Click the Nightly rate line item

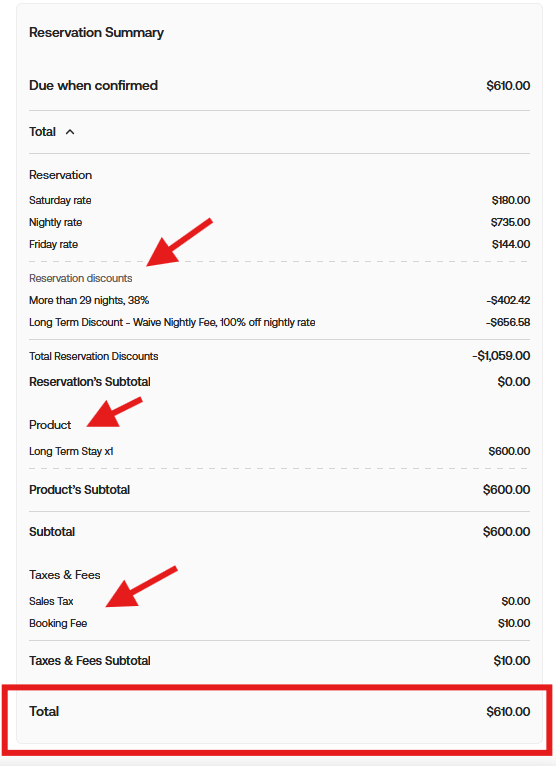(x=279, y=222)
